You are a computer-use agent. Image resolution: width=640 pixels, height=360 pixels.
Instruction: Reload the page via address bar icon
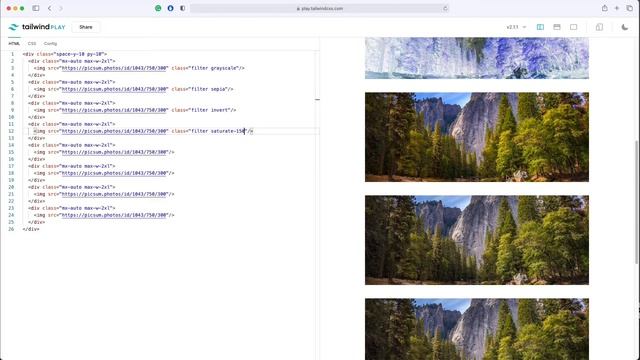(445, 8)
